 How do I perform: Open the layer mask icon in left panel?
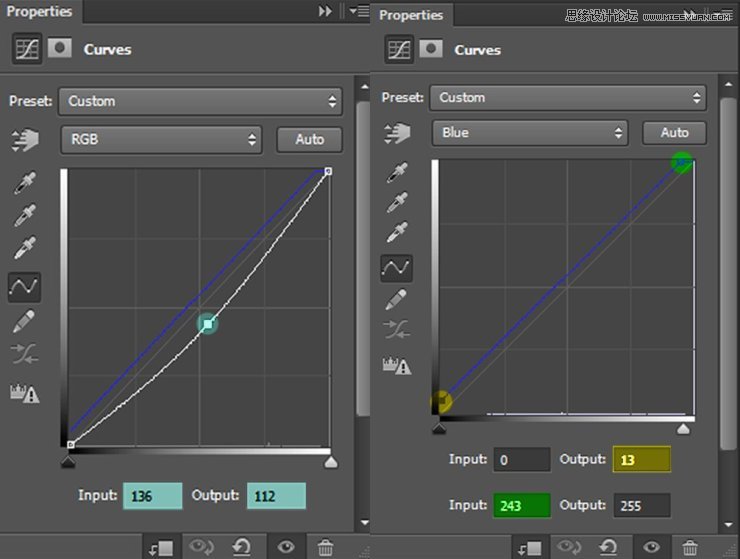pyautogui.click(x=59, y=48)
